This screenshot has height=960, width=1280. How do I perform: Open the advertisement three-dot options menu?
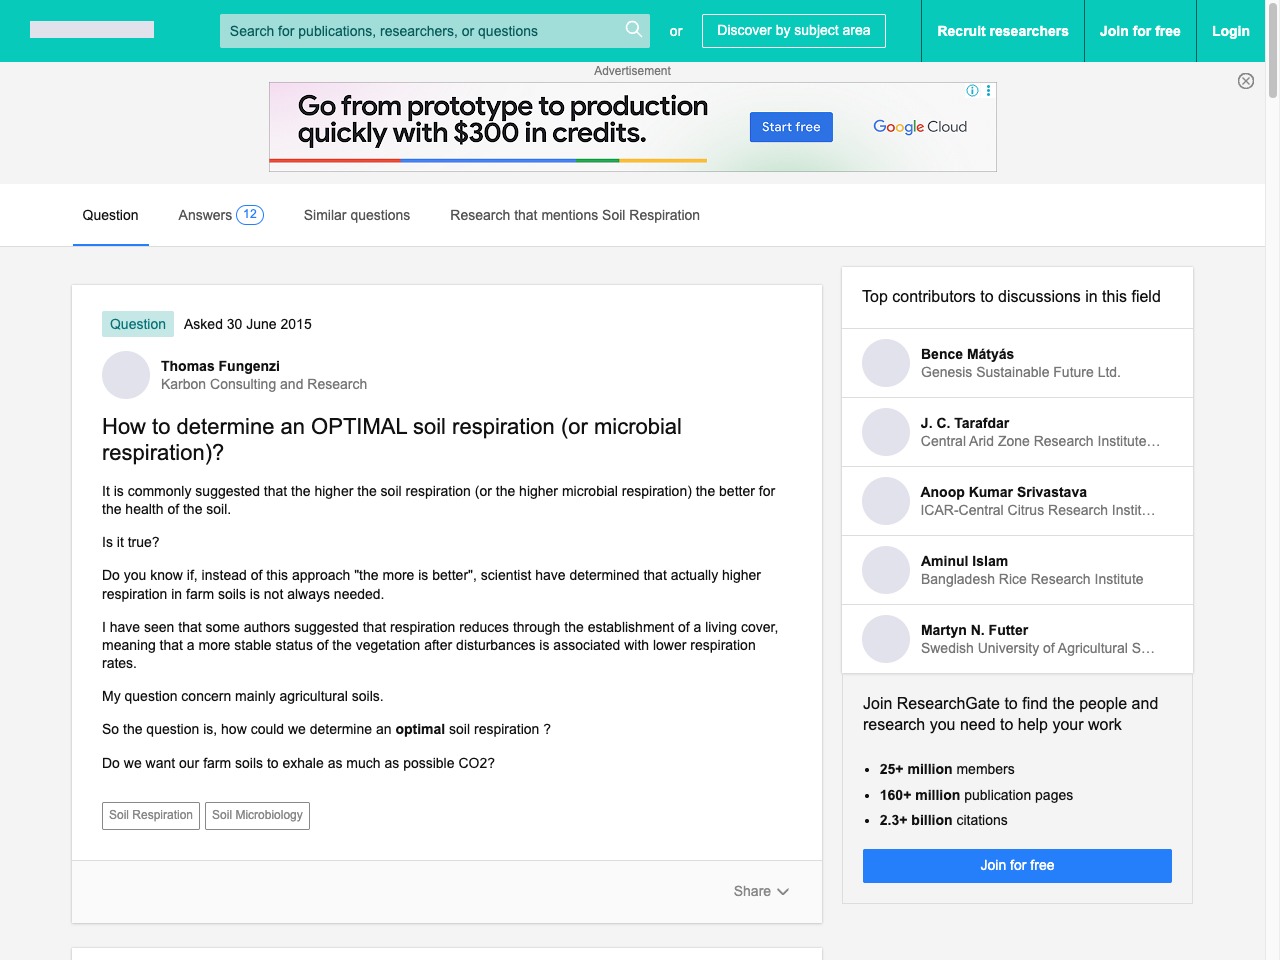click(x=988, y=91)
